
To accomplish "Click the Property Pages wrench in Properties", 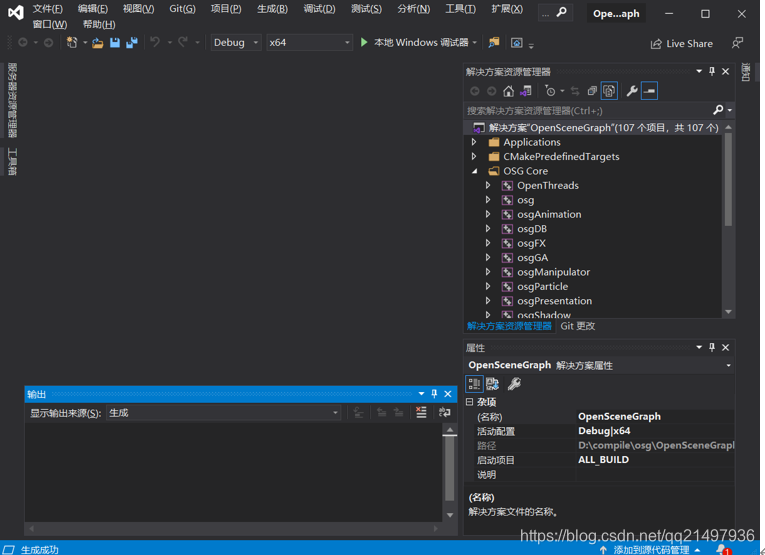I will click(514, 384).
